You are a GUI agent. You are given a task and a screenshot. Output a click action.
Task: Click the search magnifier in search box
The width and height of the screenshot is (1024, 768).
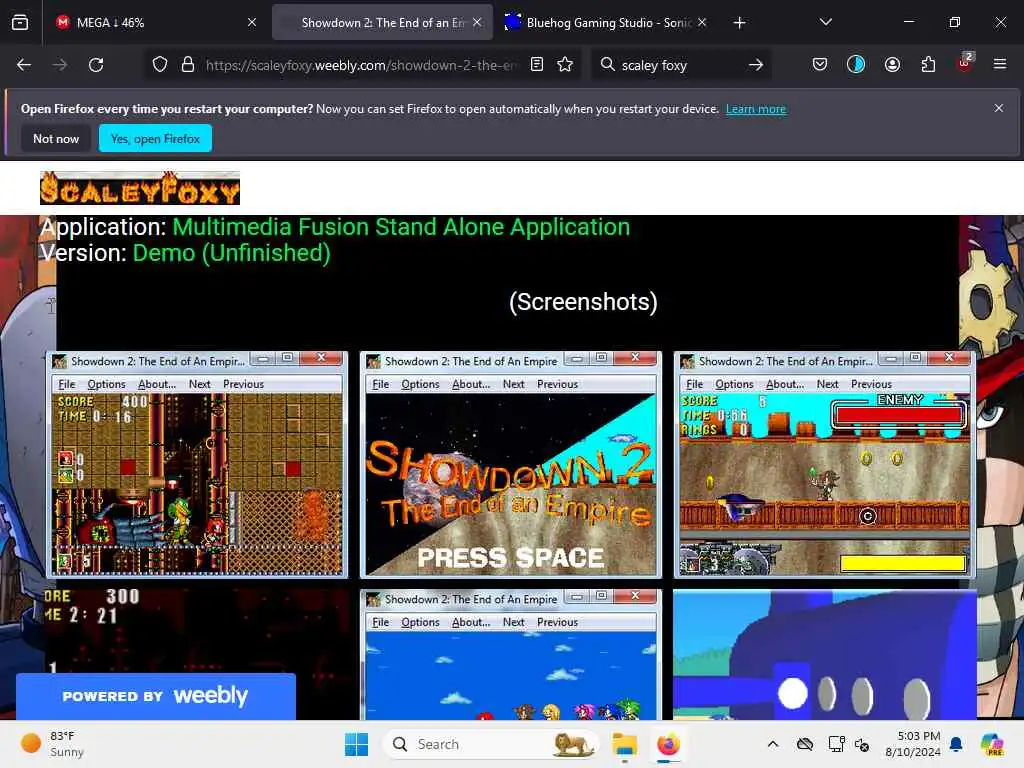point(607,65)
